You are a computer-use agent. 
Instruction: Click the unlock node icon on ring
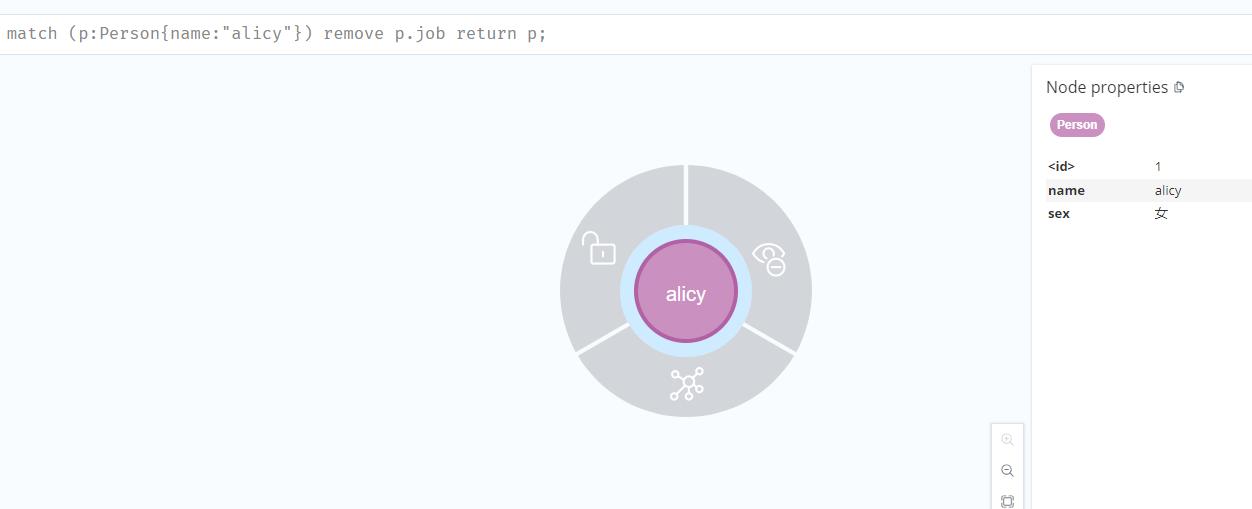pos(599,249)
